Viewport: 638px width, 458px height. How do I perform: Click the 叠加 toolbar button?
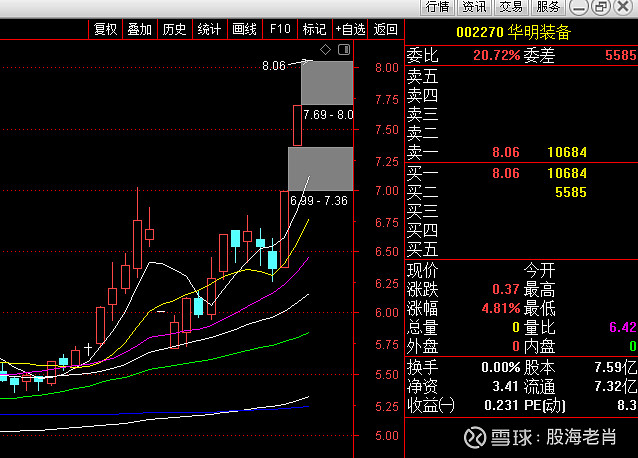coord(140,29)
